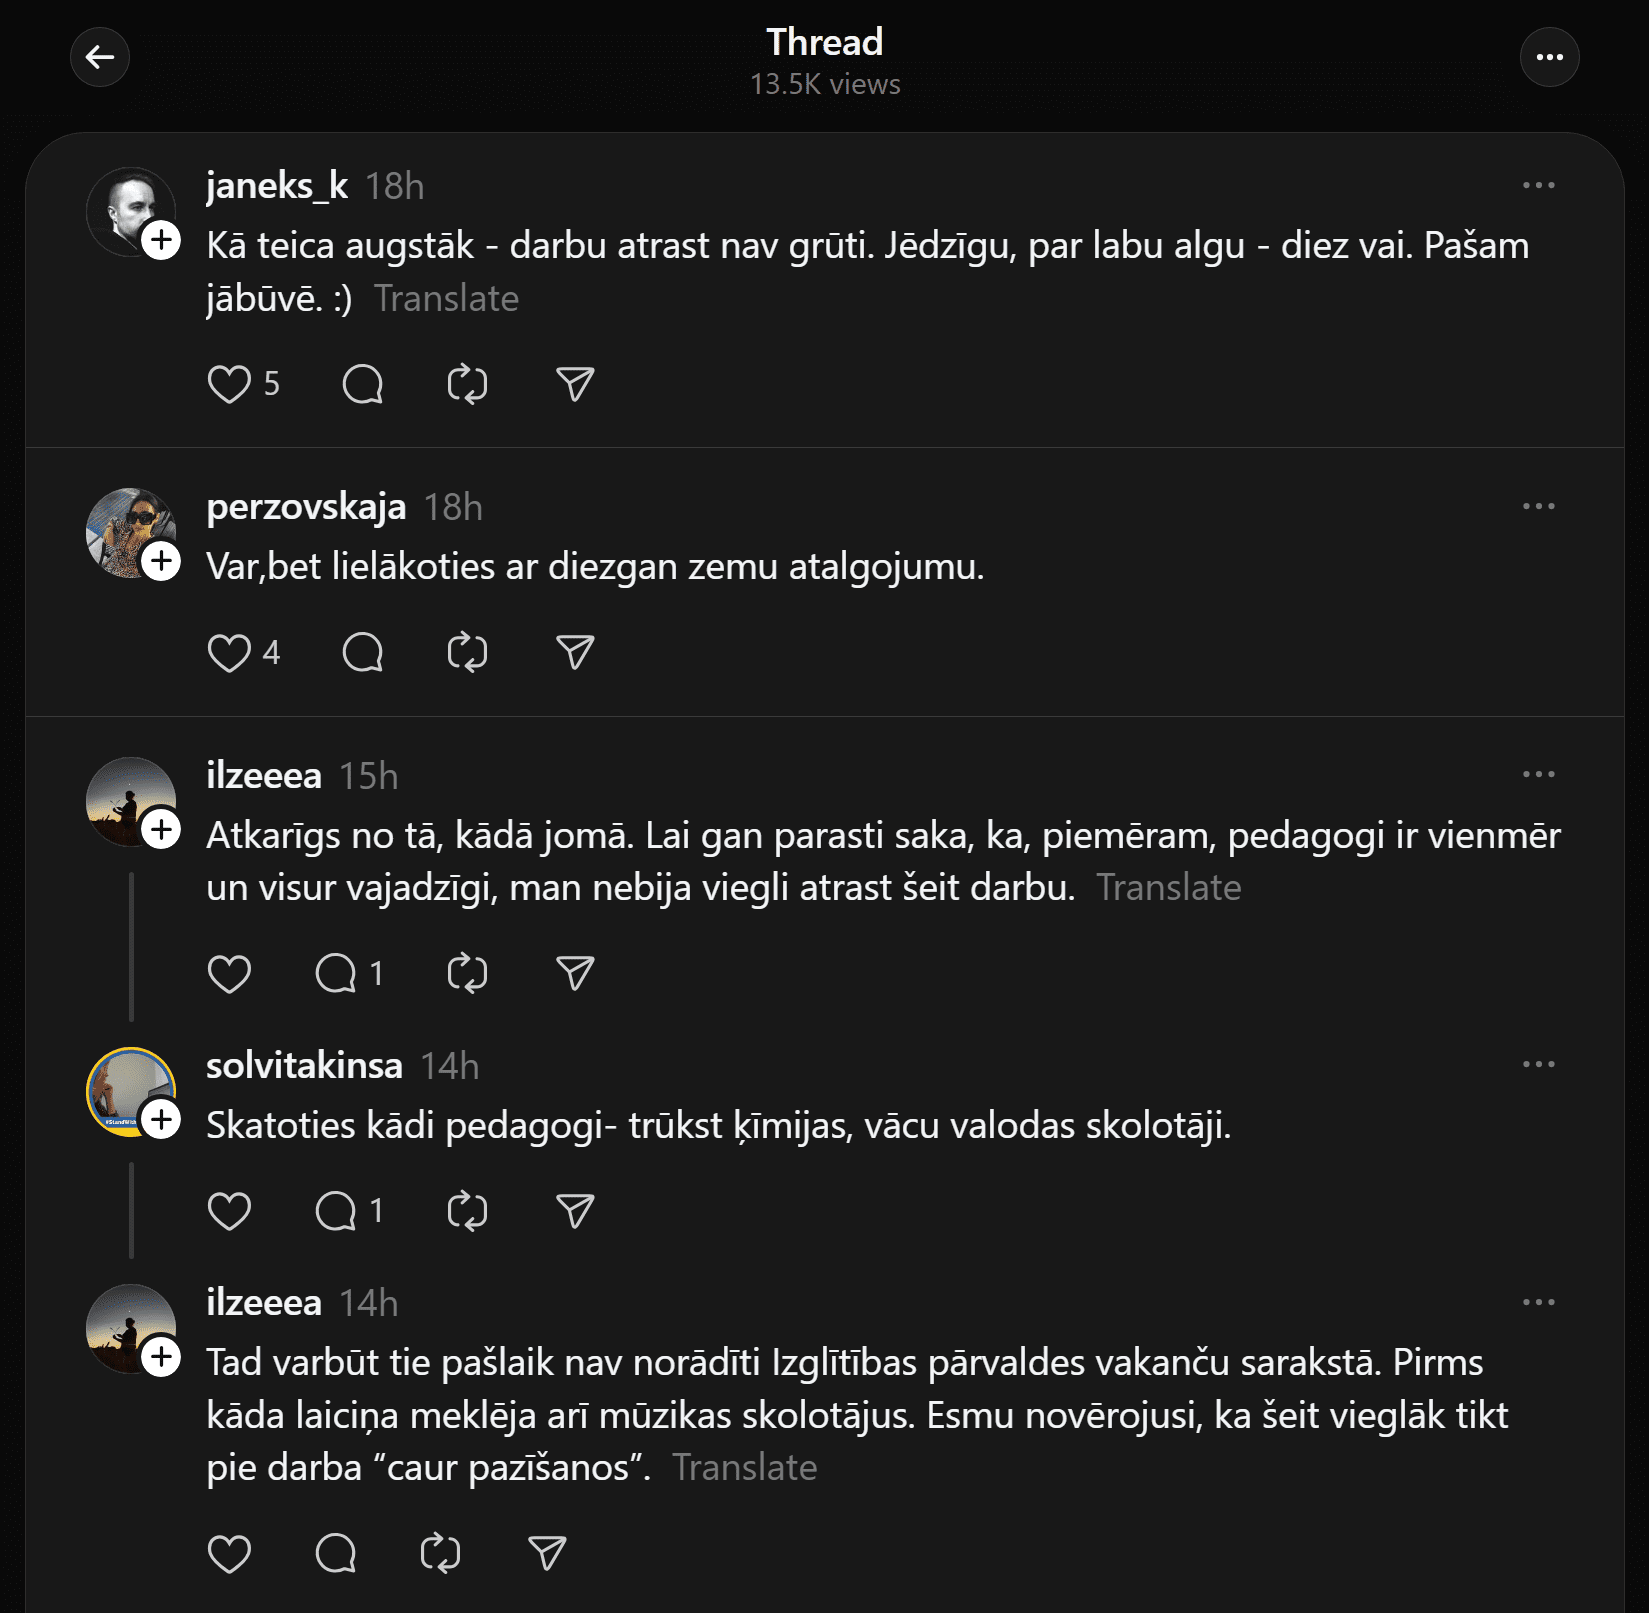Reply to janeks_k's post
Screen dimensions: 1649x1613
coord(362,384)
